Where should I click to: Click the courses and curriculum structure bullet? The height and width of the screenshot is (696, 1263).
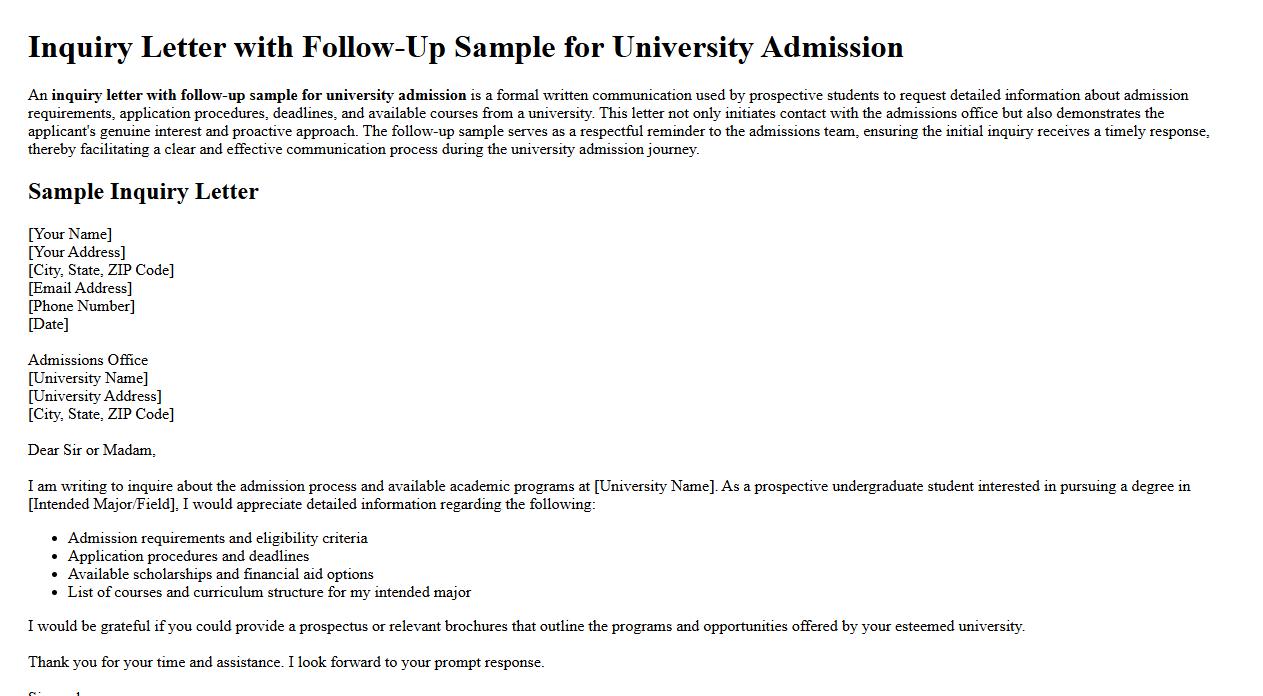click(x=269, y=592)
